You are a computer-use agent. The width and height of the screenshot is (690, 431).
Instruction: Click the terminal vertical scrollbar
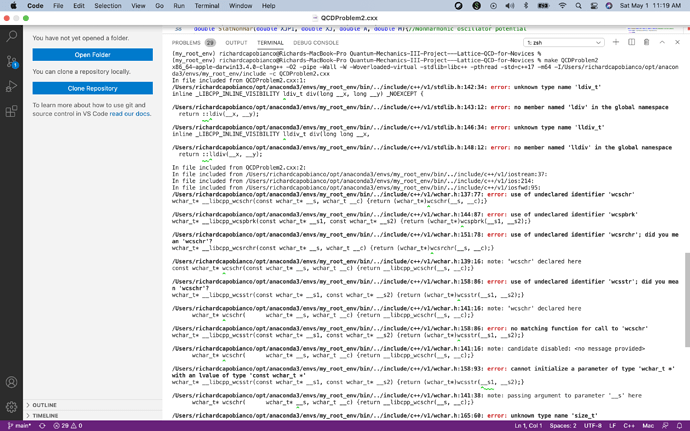coord(687,299)
